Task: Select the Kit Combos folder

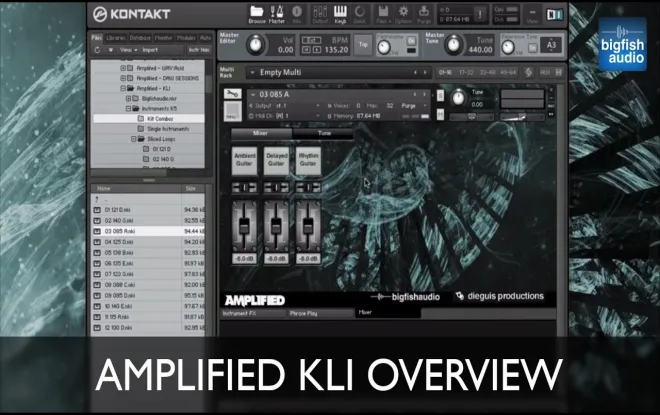Action: point(148,119)
